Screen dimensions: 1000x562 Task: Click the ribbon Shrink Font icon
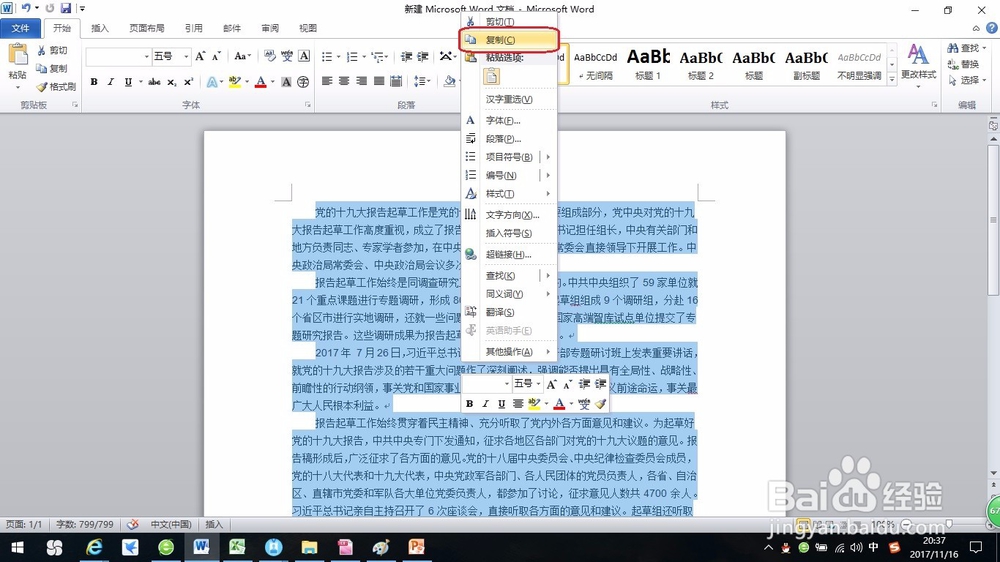(216, 56)
